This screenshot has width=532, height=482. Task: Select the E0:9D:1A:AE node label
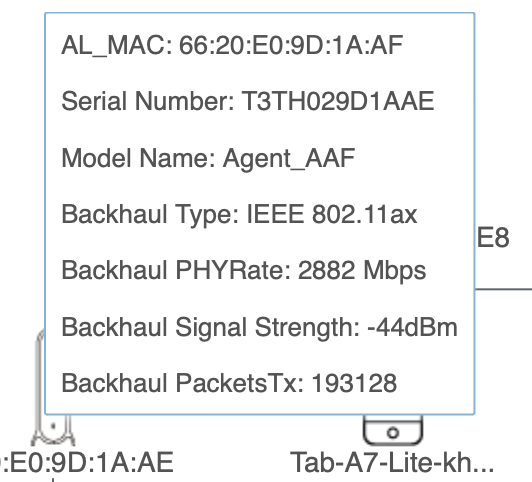[x=87, y=462]
